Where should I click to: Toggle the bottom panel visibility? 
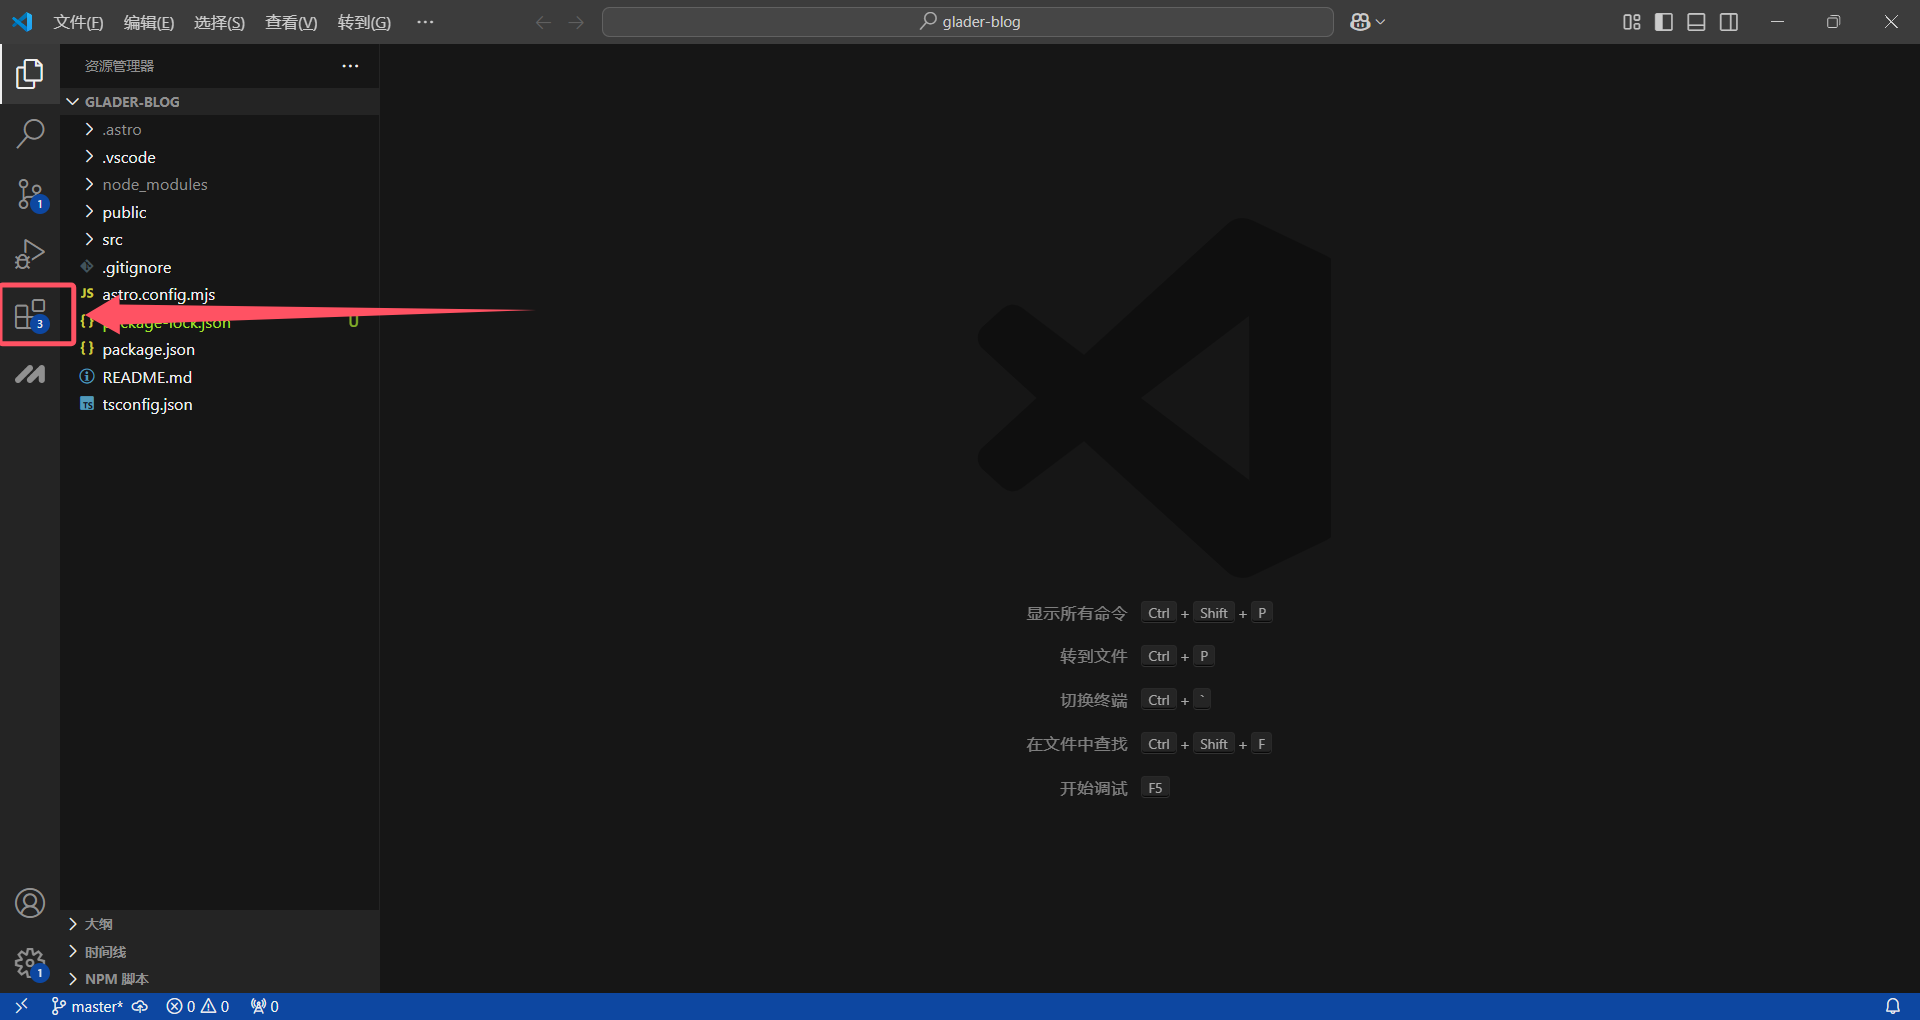click(1696, 22)
